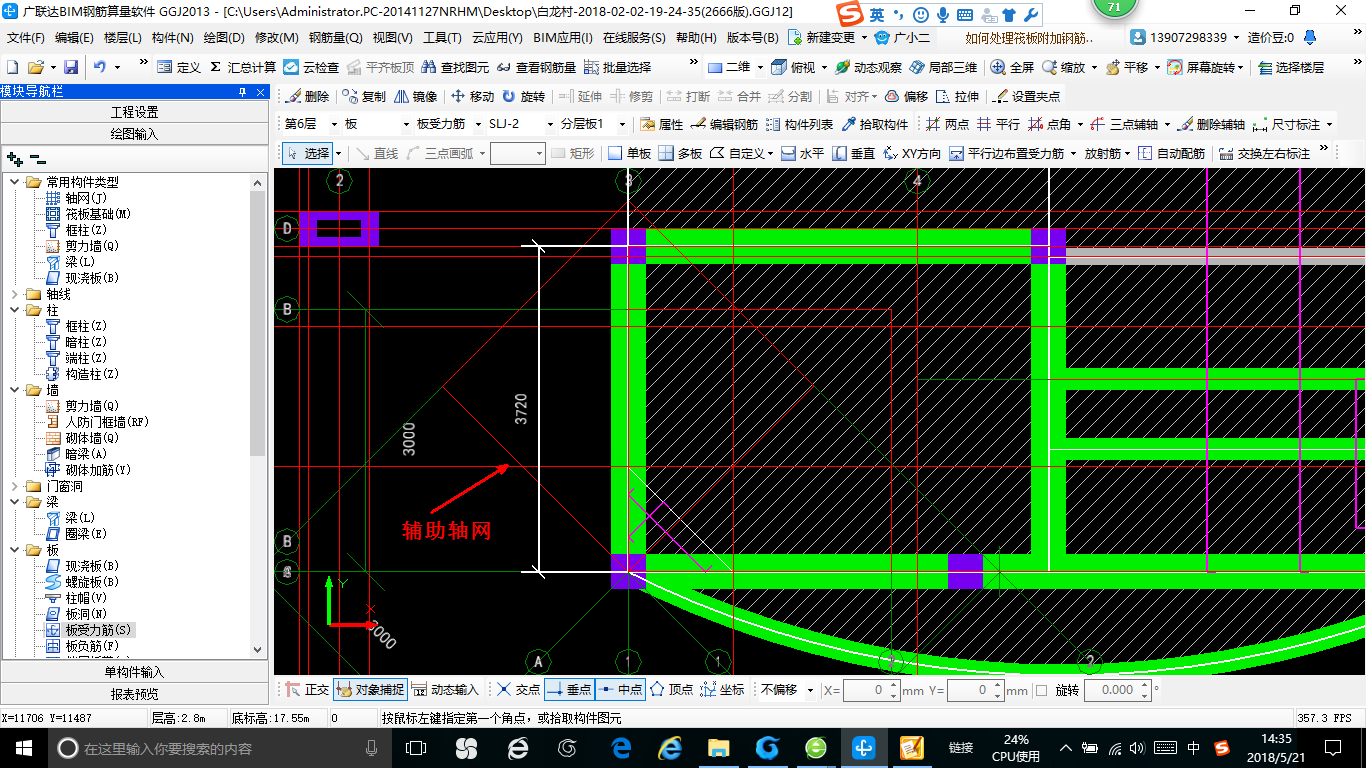Click 拾取构件 pick component tool

coord(875,124)
